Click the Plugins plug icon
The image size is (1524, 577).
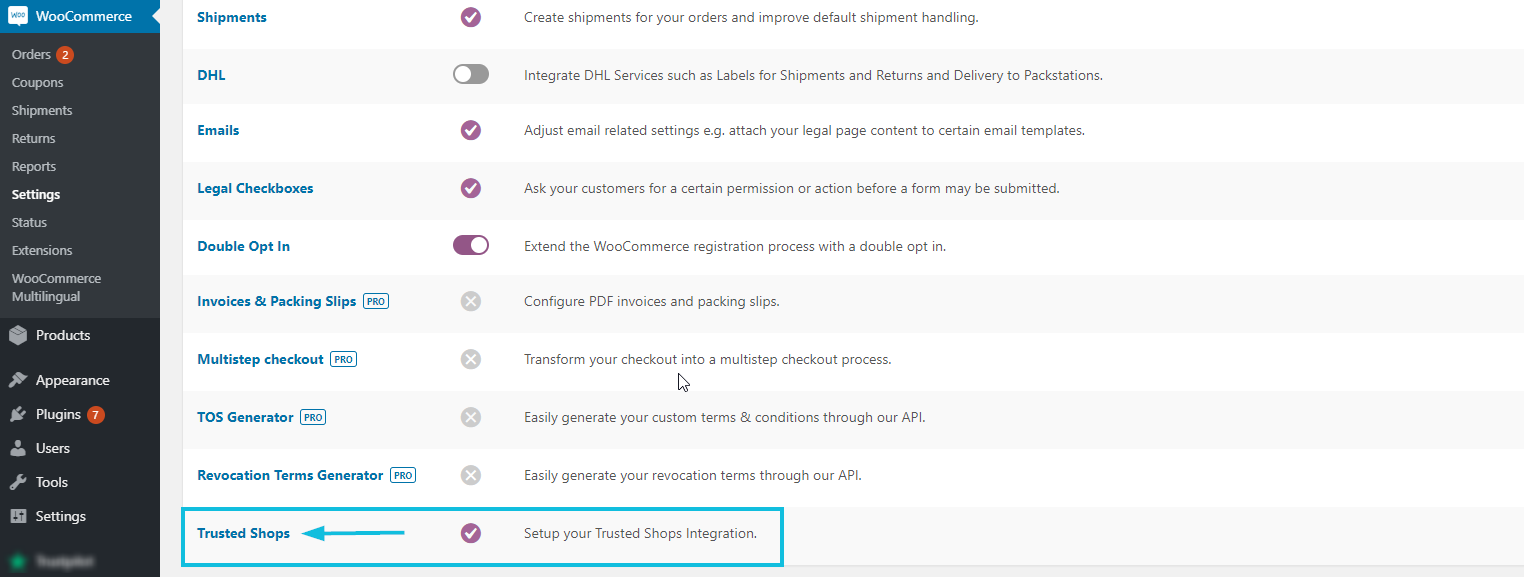coord(18,414)
